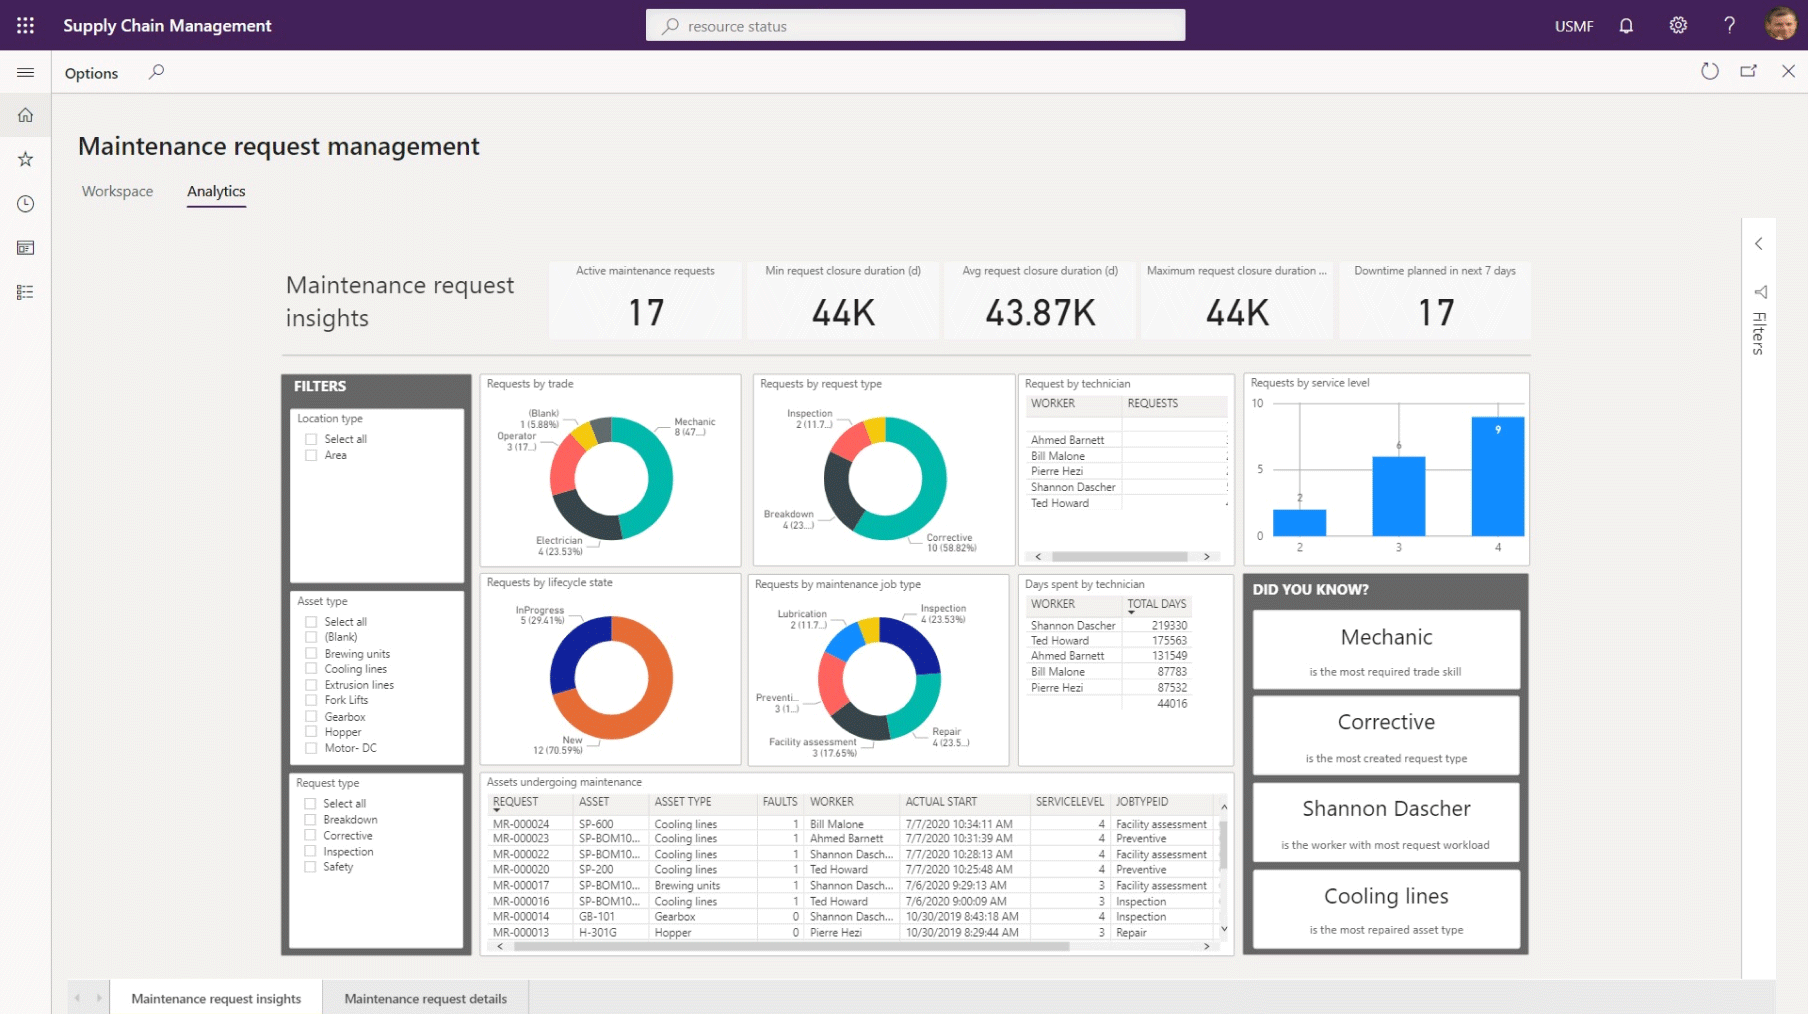1808x1014 pixels.
Task: Open the Workspaces icon in sidebar
Action: [x=26, y=248]
